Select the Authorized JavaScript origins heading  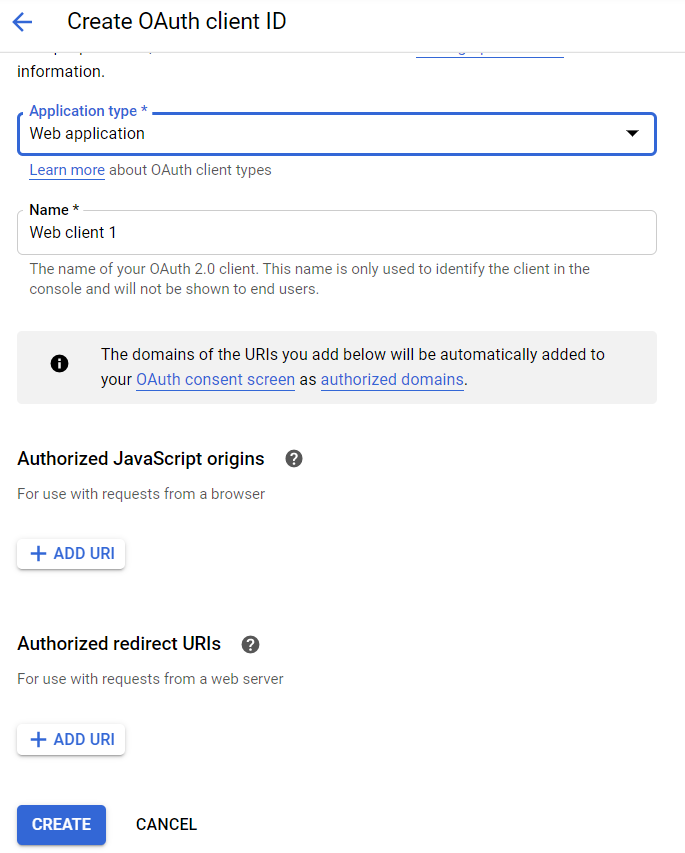coord(141,459)
